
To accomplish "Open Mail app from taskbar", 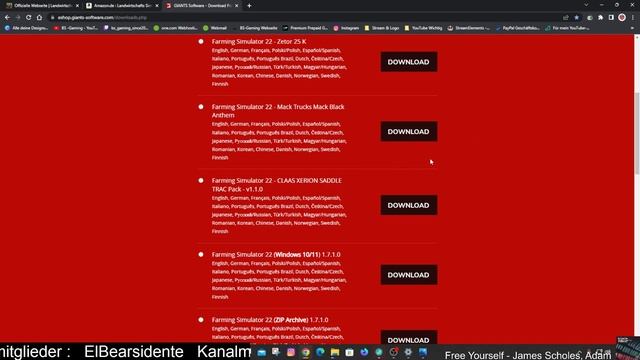I will [x=261, y=352].
